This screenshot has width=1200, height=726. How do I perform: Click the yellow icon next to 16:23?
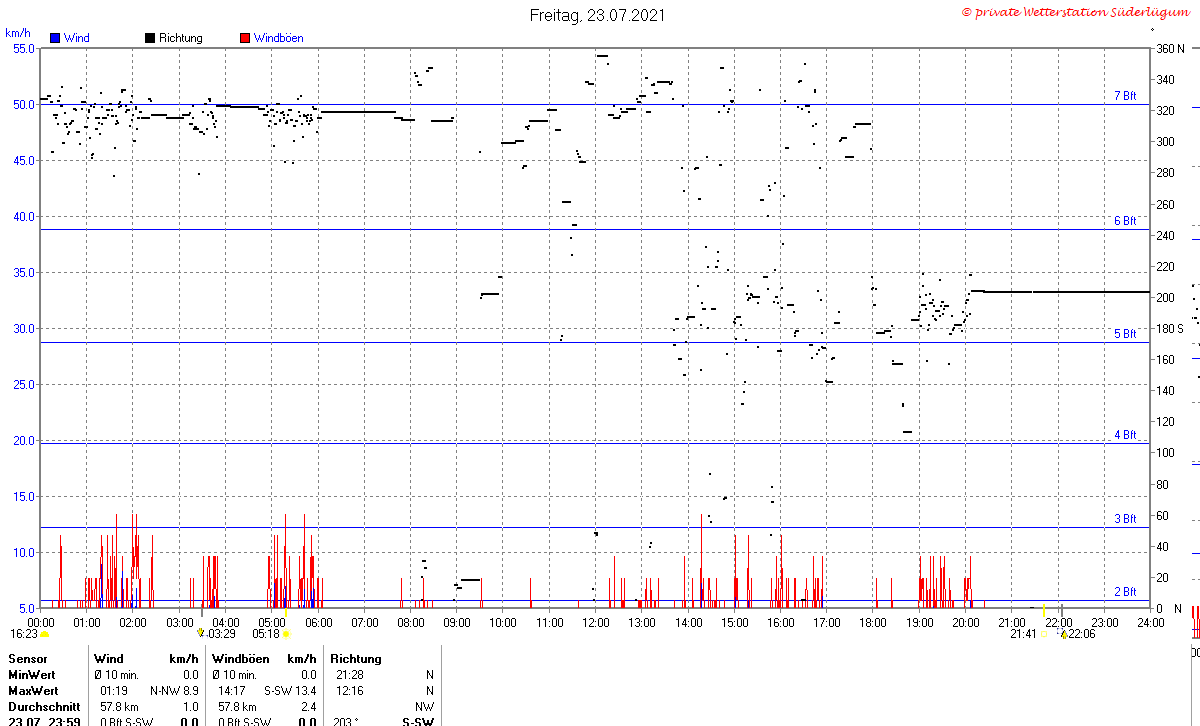tap(44, 634)
